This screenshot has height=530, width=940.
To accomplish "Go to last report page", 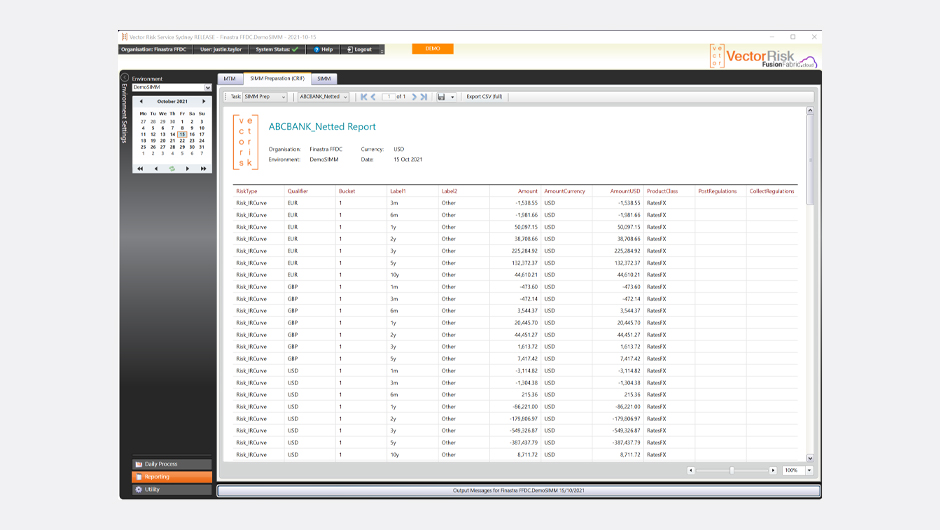I will point(424,97).
